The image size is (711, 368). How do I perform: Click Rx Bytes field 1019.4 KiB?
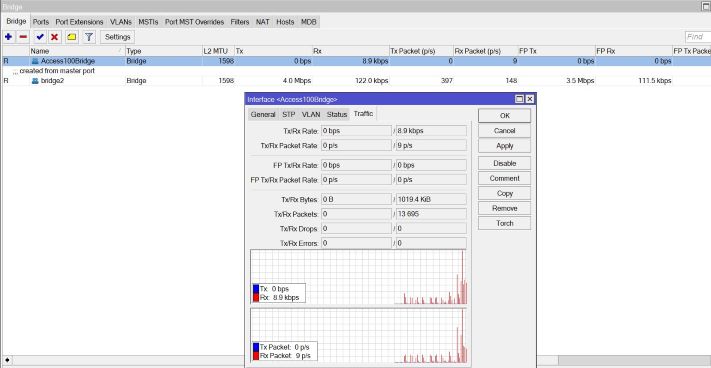point(431,199)
